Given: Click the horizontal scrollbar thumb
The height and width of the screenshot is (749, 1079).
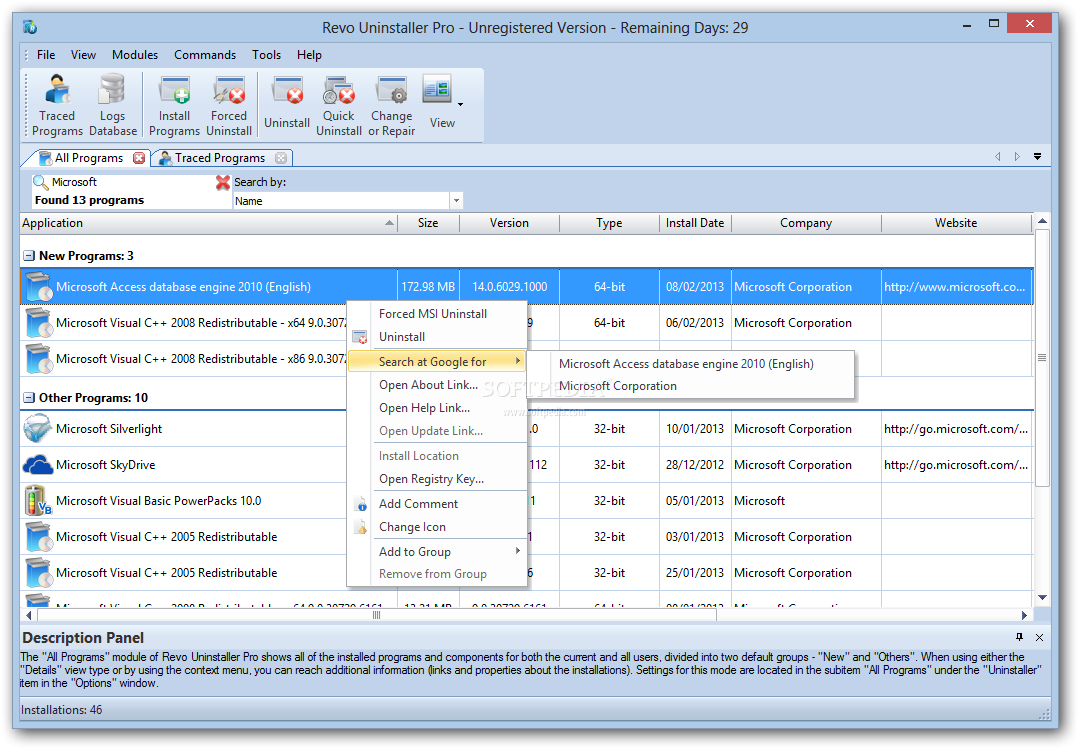Looking at the screenshot, I should pos(376,615).
